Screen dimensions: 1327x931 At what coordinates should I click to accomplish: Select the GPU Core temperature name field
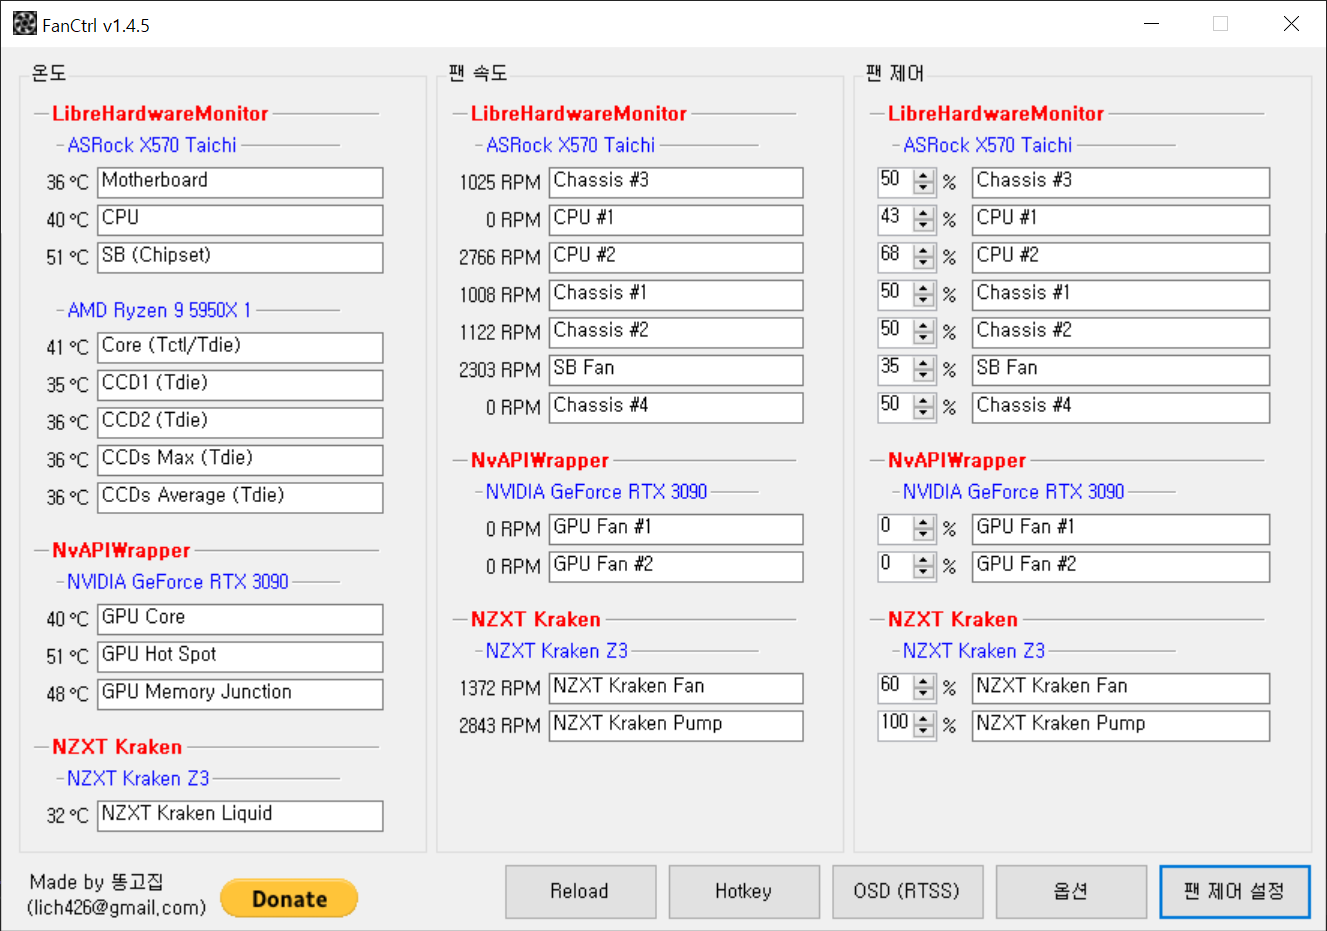coord(240,619)
